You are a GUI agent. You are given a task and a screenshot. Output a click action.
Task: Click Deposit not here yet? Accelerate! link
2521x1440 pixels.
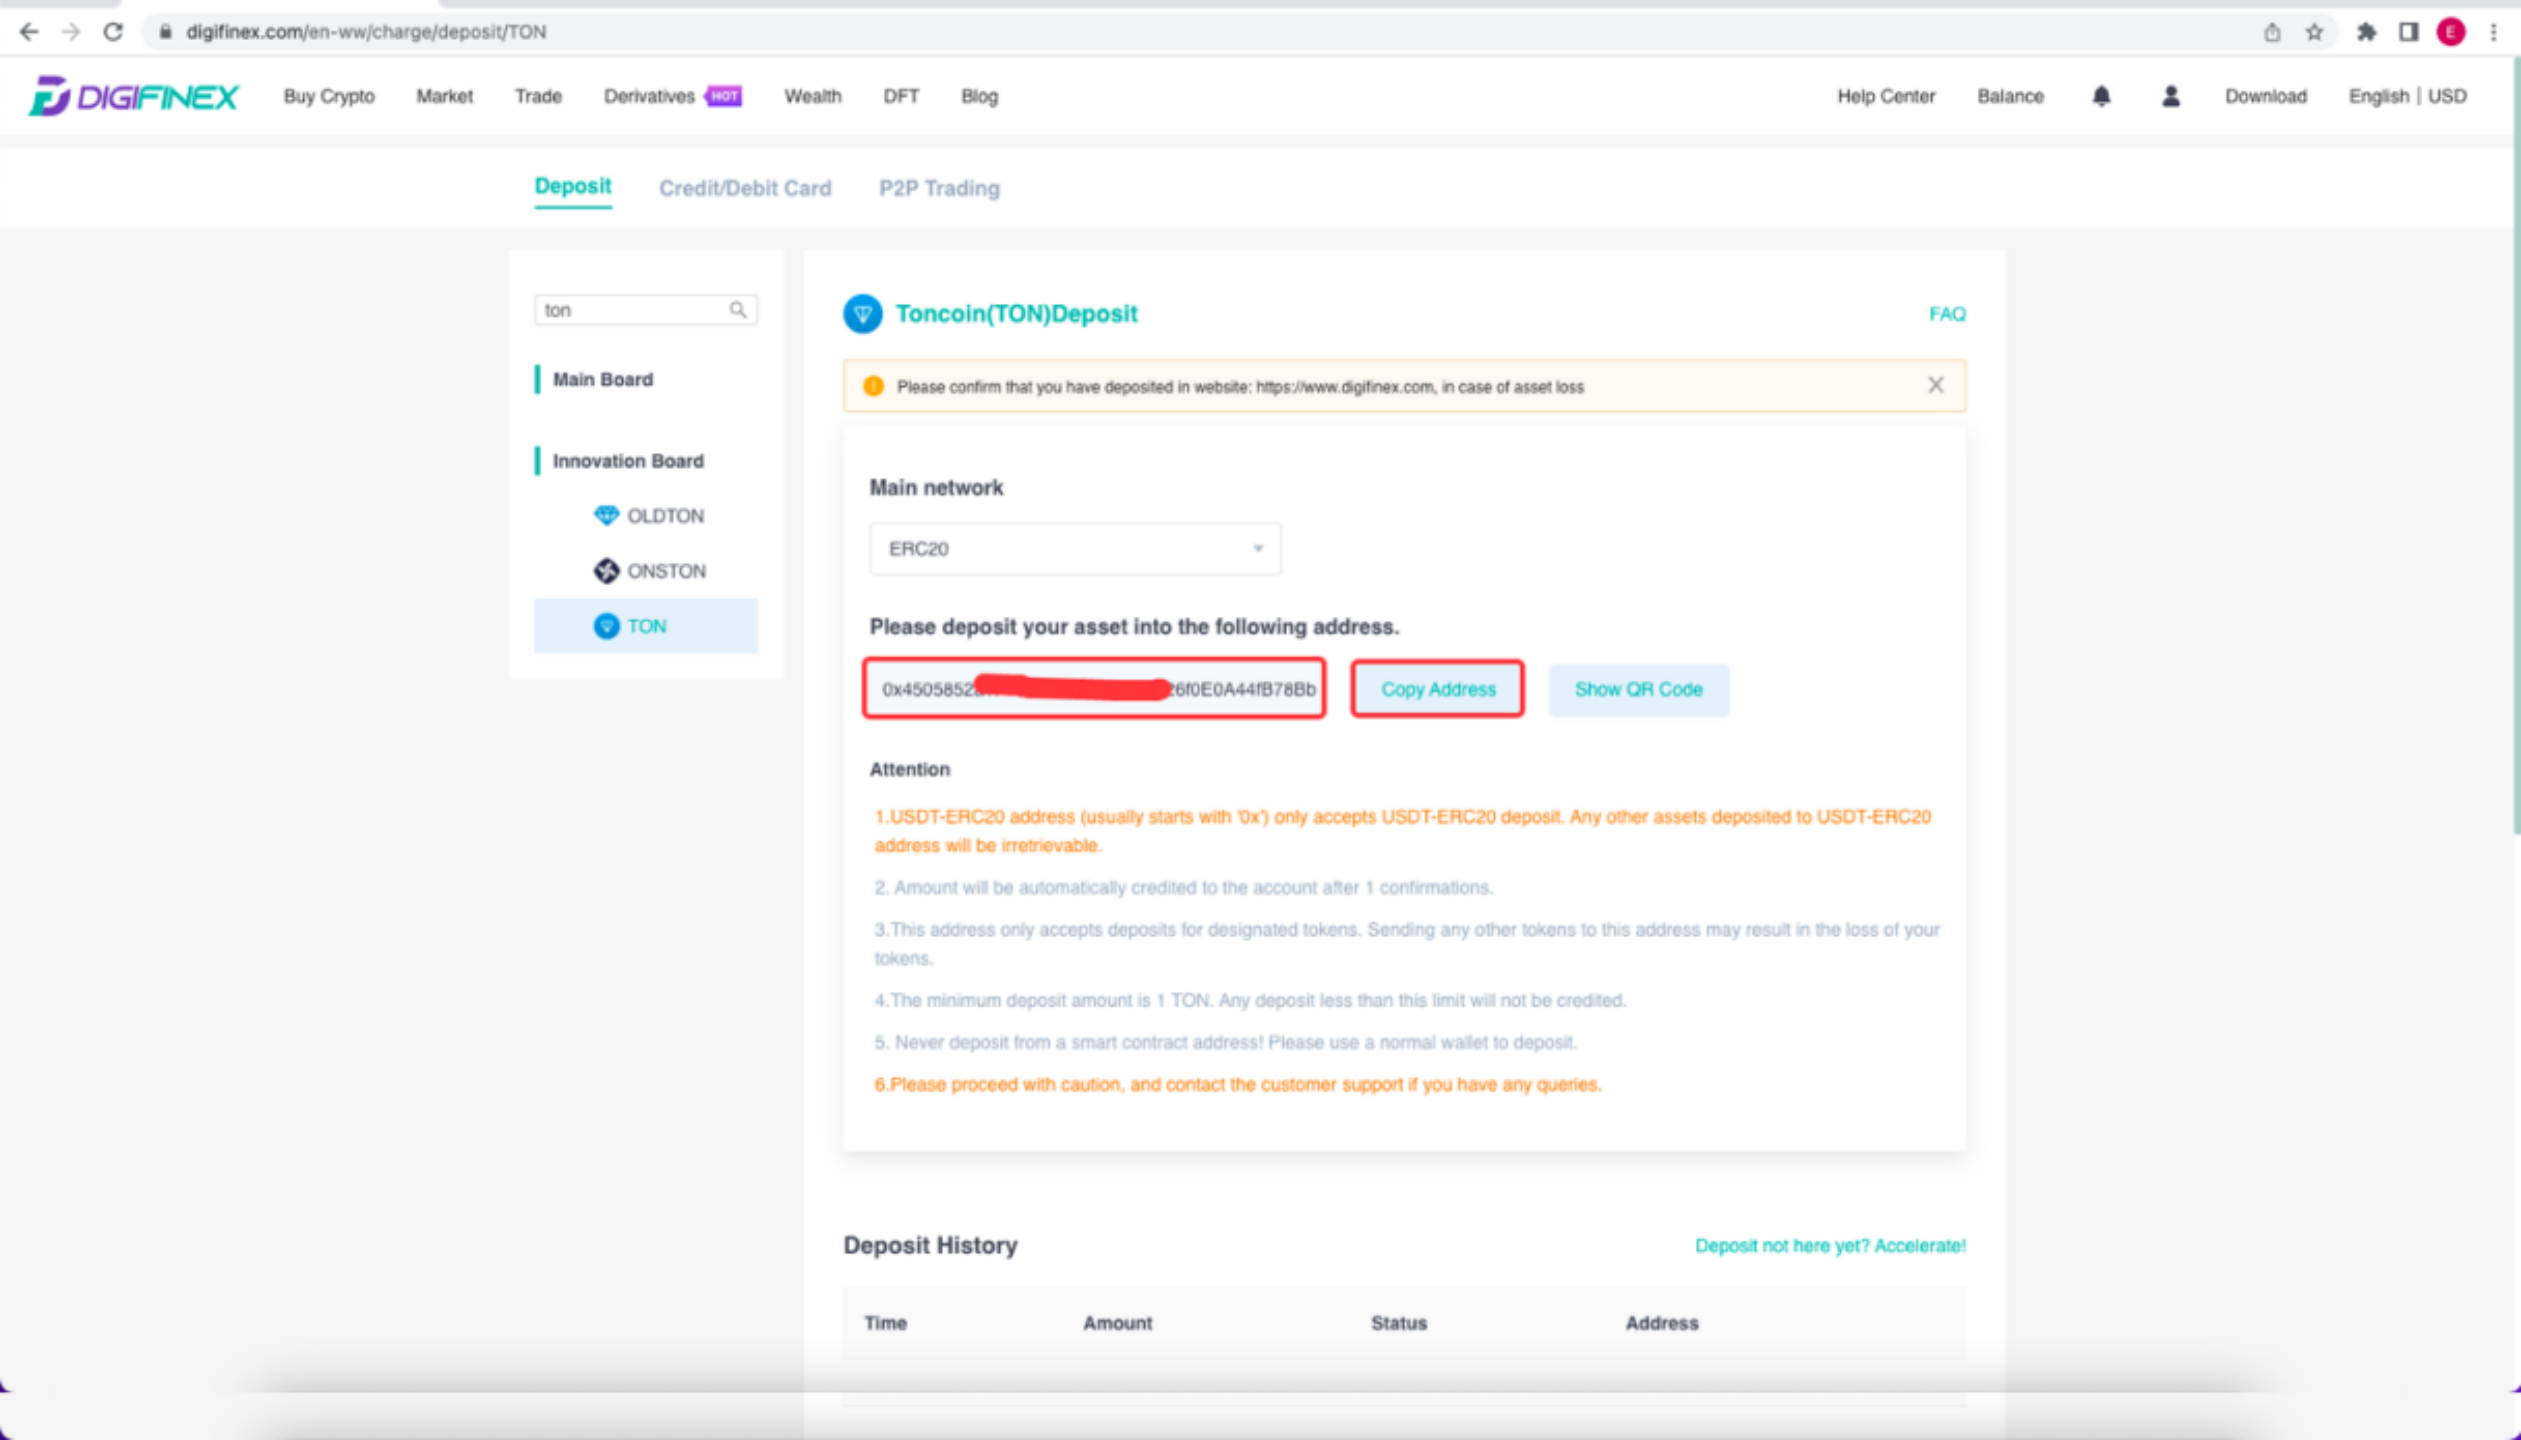click(x=1830, y=1246)
